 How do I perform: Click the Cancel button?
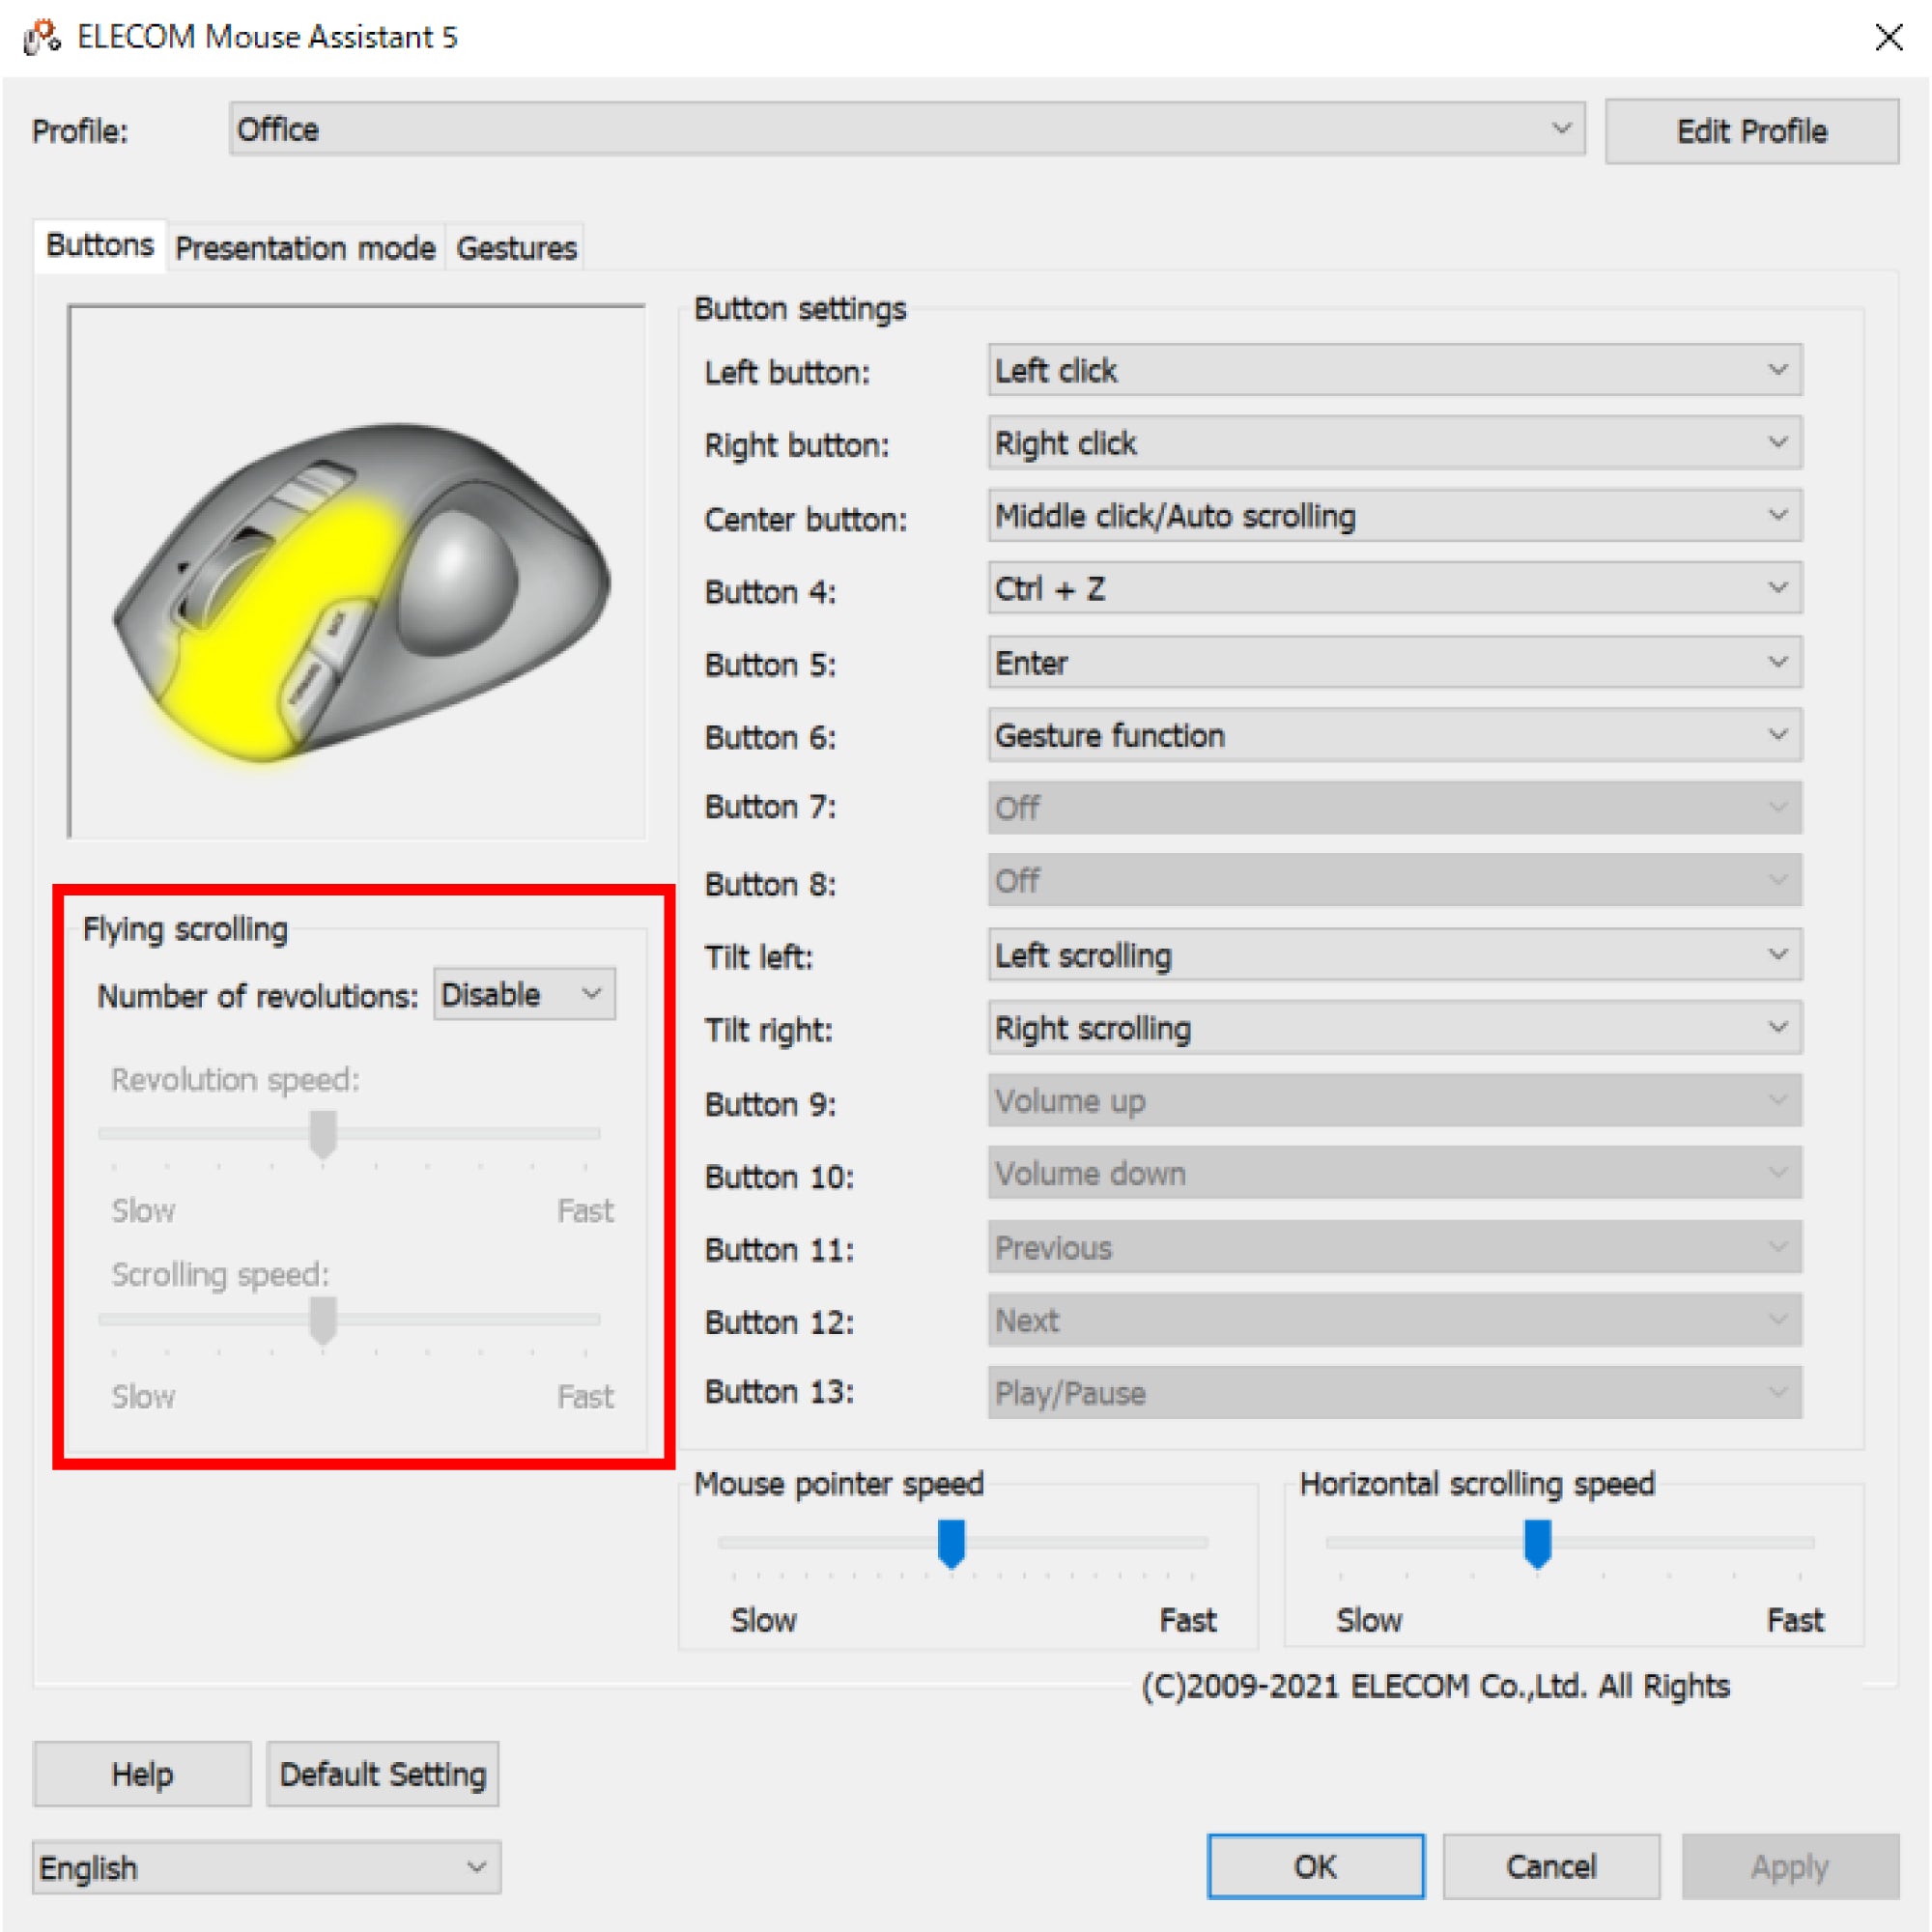coord(1551,1866)
